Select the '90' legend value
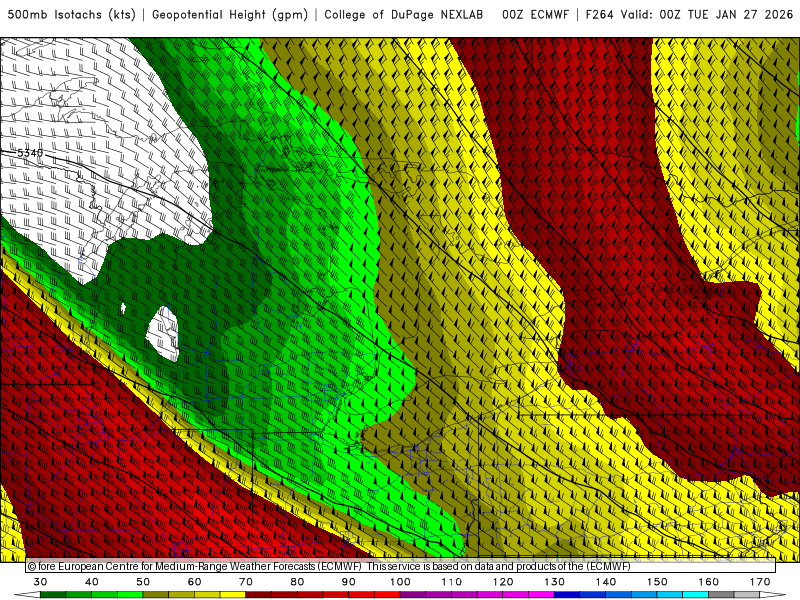This screenshot has height=600, width=800. (349, 582)
